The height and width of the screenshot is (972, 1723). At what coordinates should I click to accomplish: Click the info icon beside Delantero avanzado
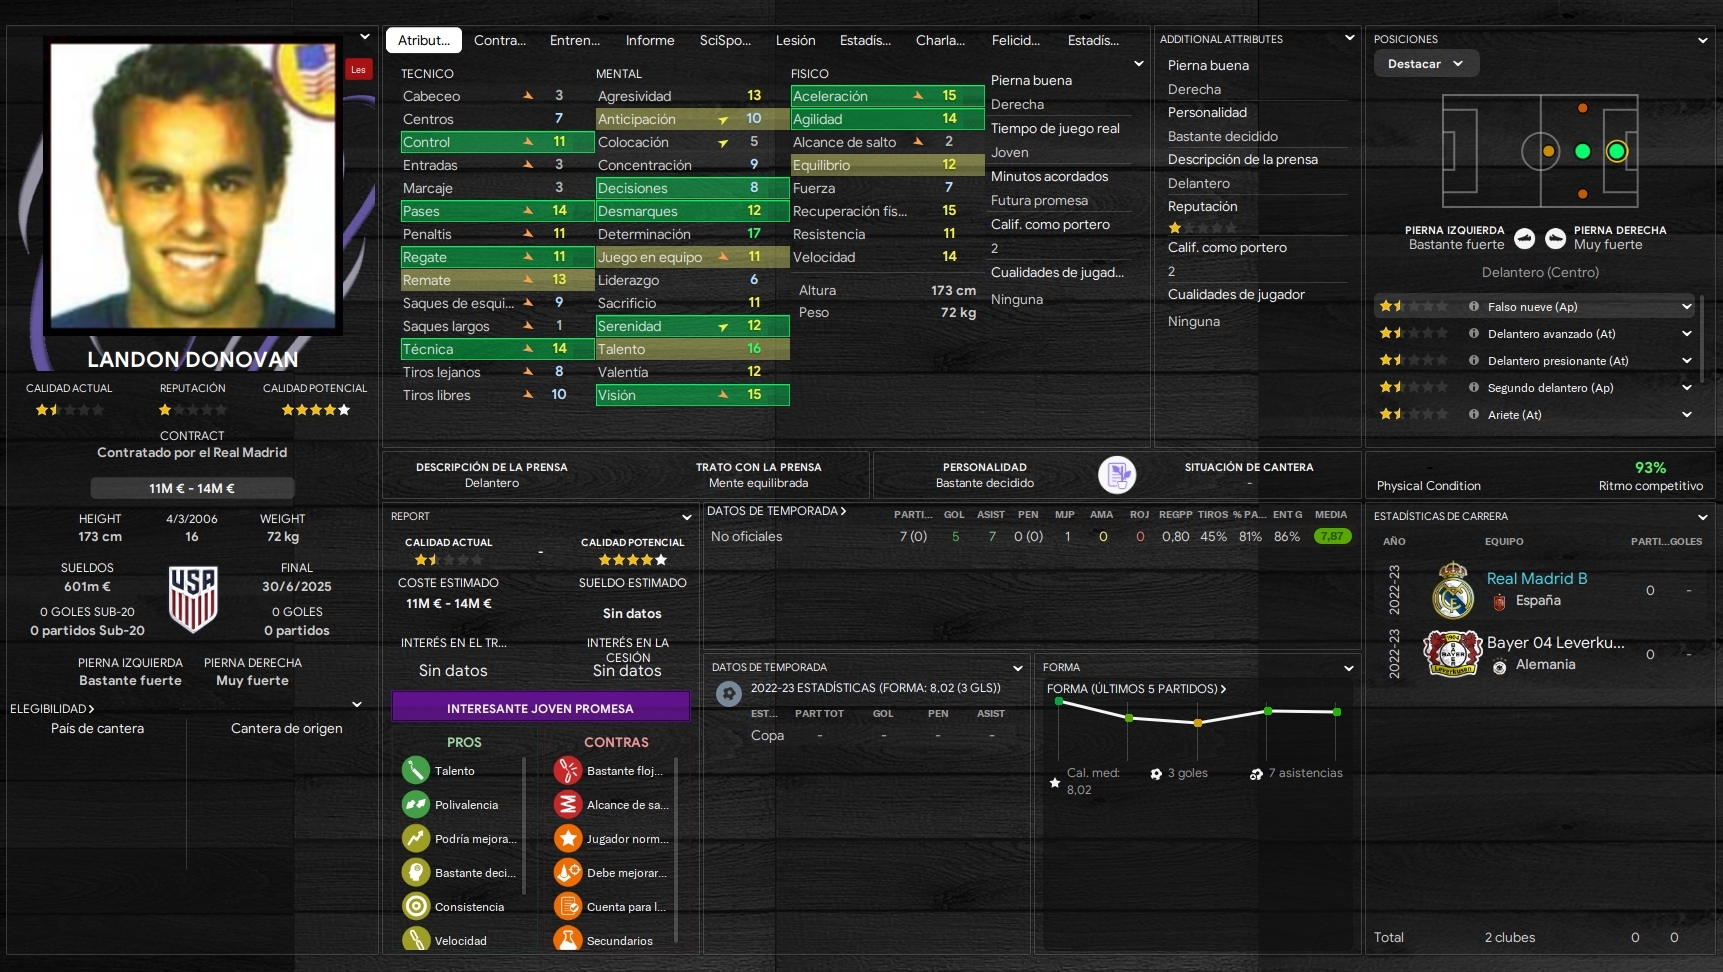(1474, 334)
